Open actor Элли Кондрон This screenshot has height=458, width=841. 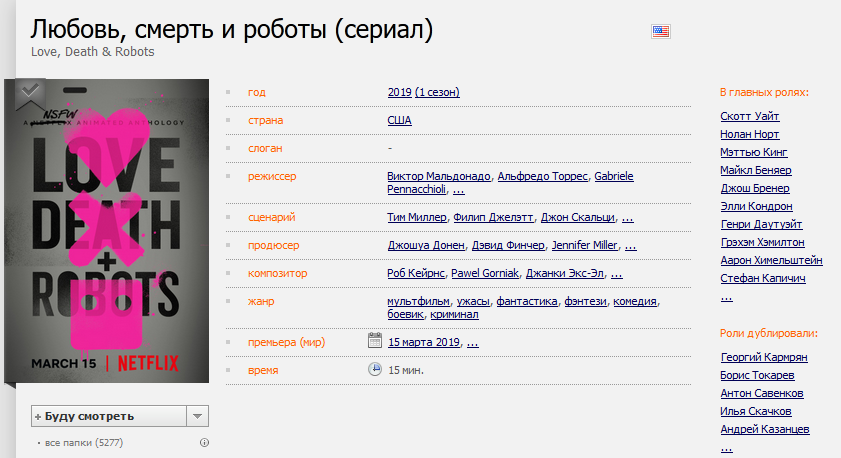(x=756, y=206)
